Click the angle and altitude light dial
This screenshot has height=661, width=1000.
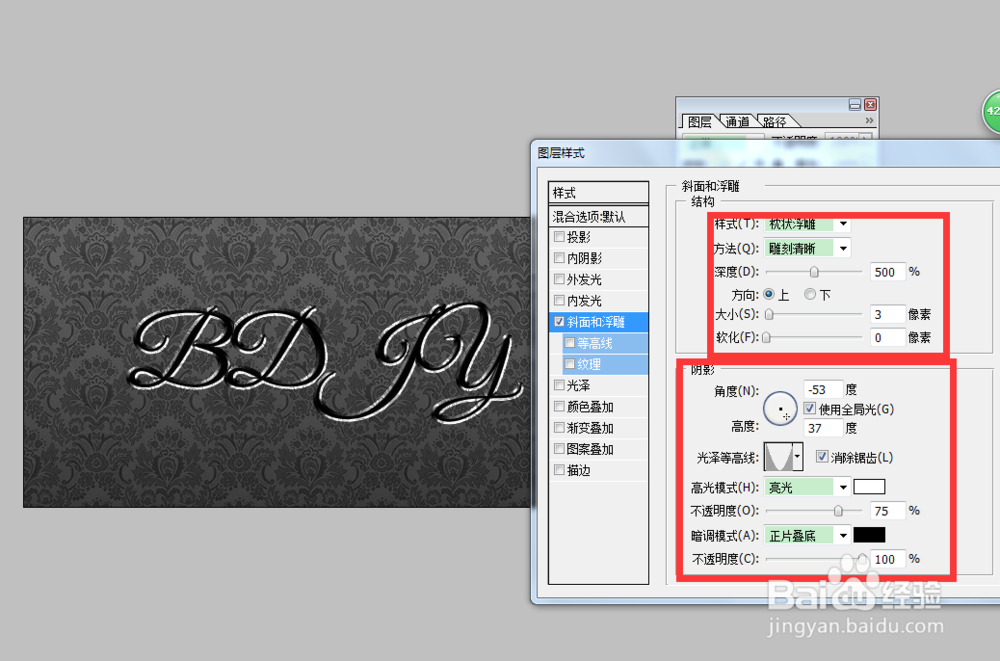[x=780, y=408]
